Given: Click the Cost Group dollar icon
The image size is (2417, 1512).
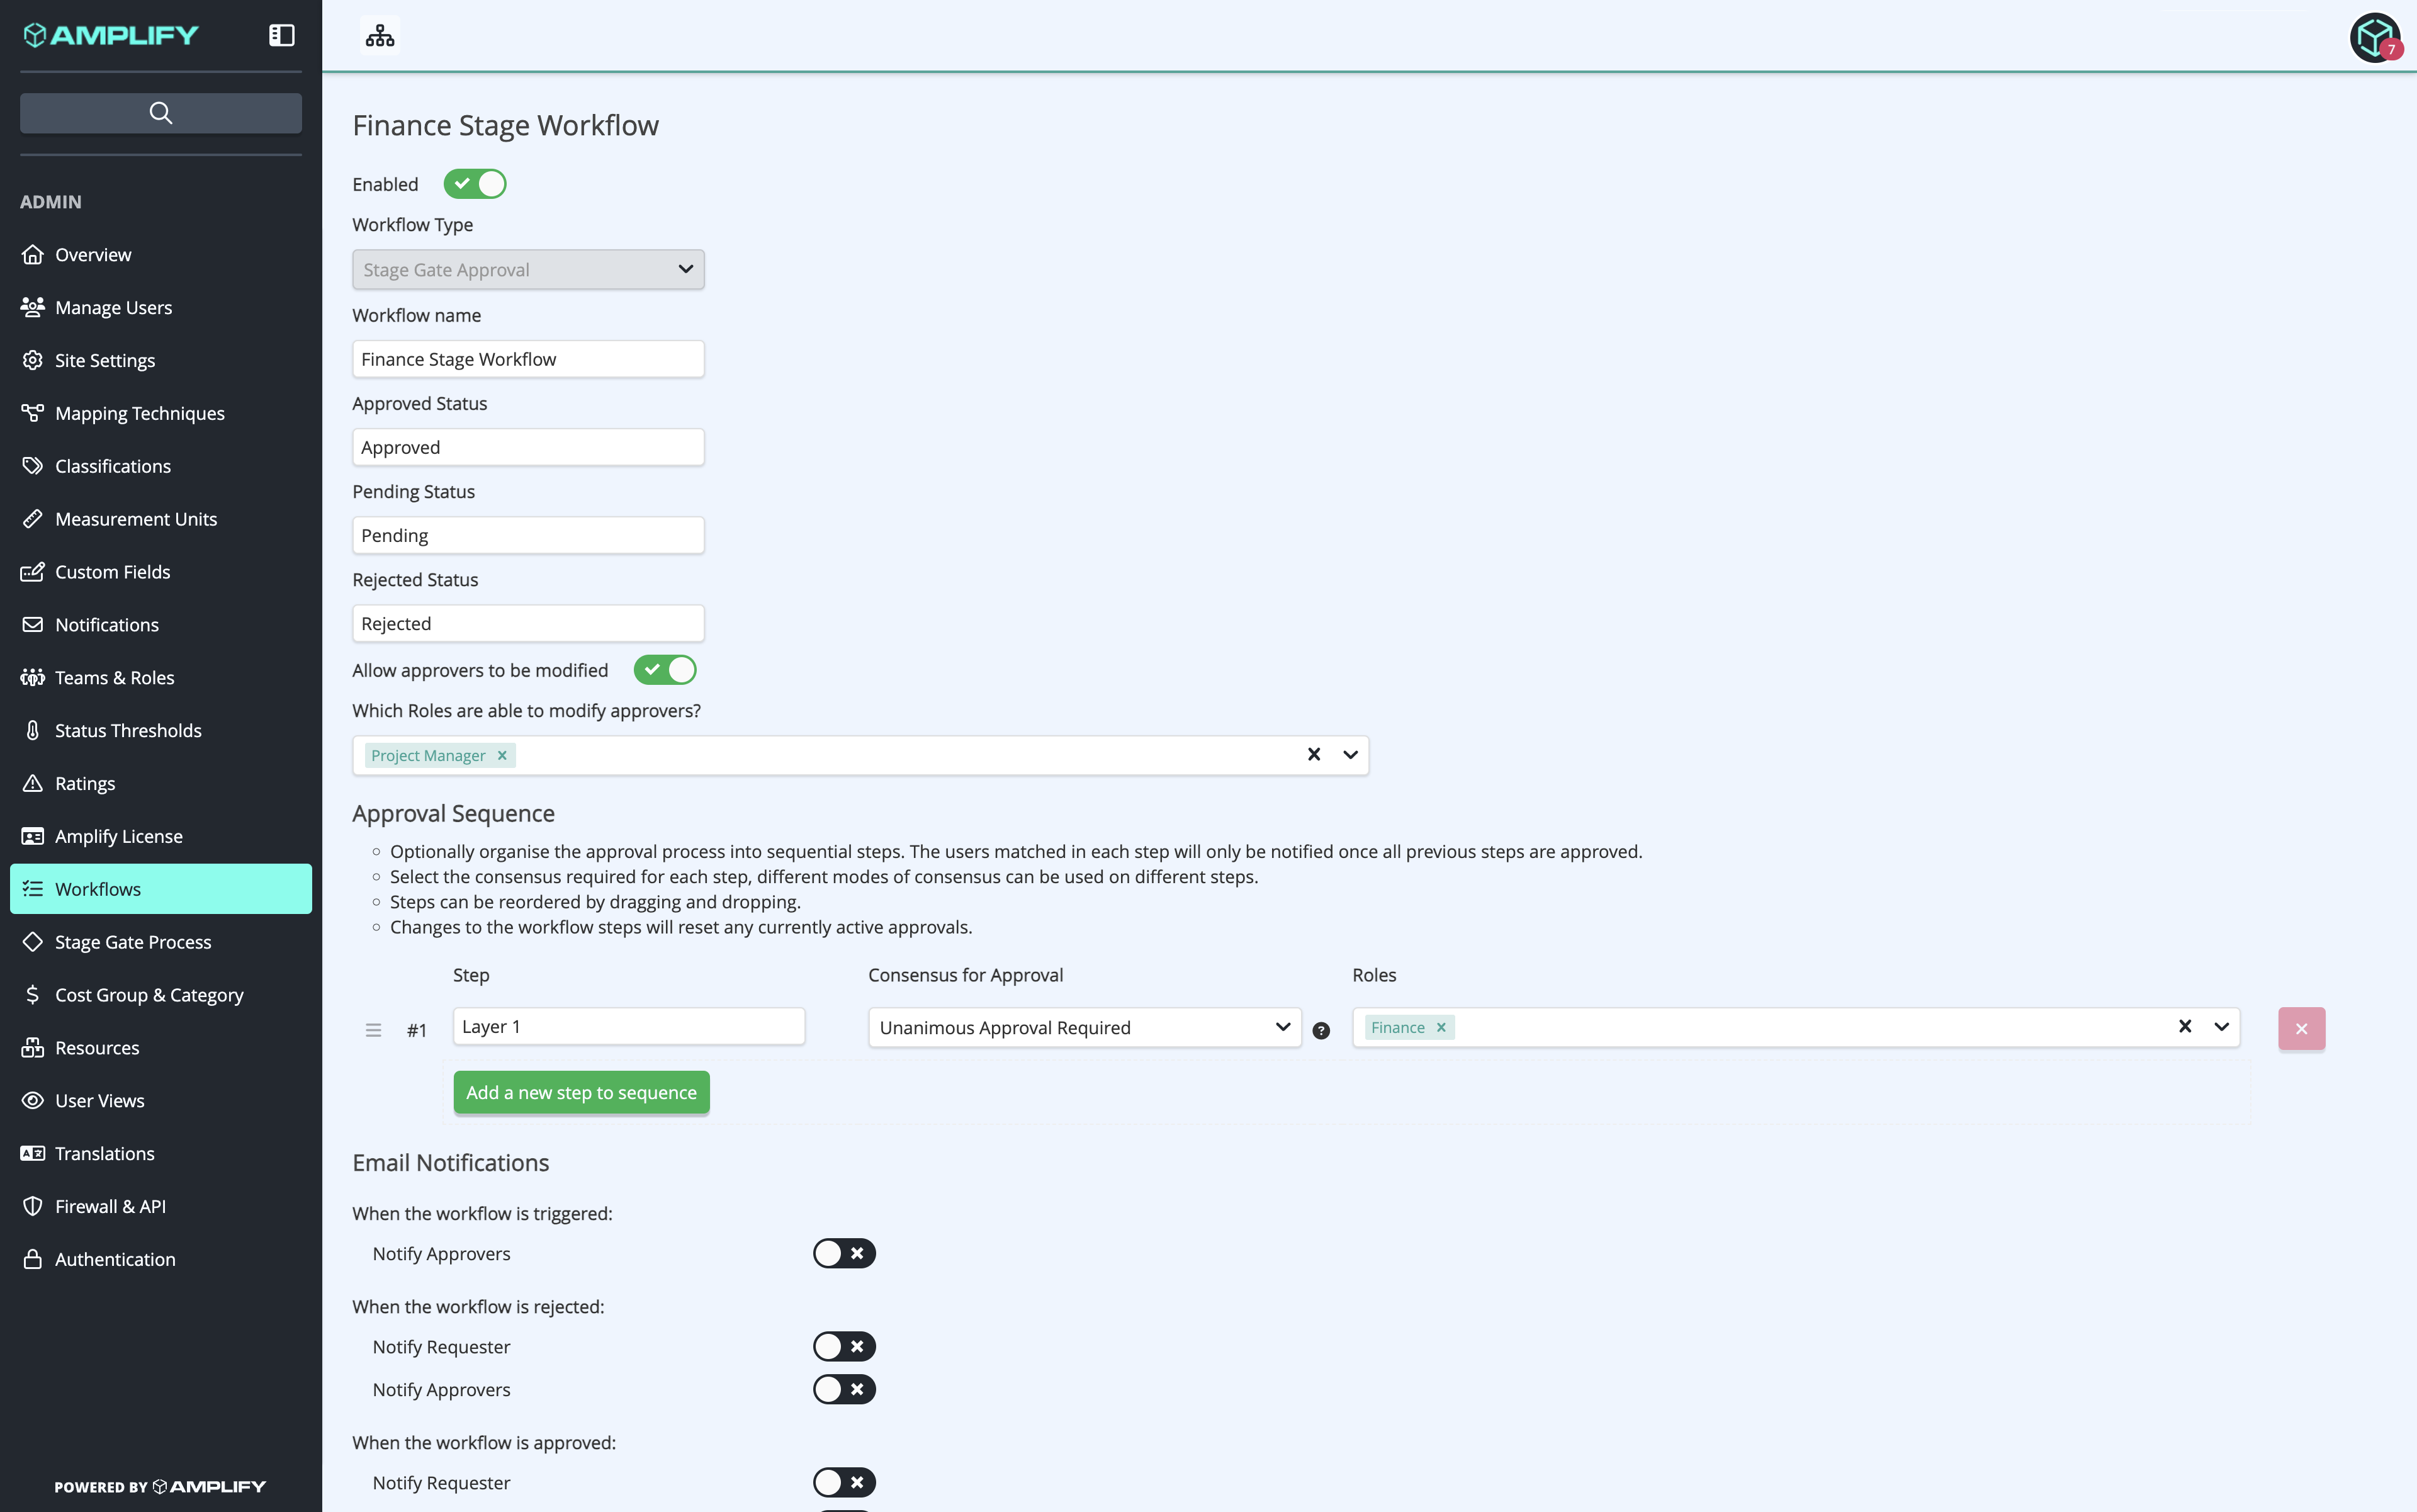Looking at the screenshot, I should pos(33,995).
